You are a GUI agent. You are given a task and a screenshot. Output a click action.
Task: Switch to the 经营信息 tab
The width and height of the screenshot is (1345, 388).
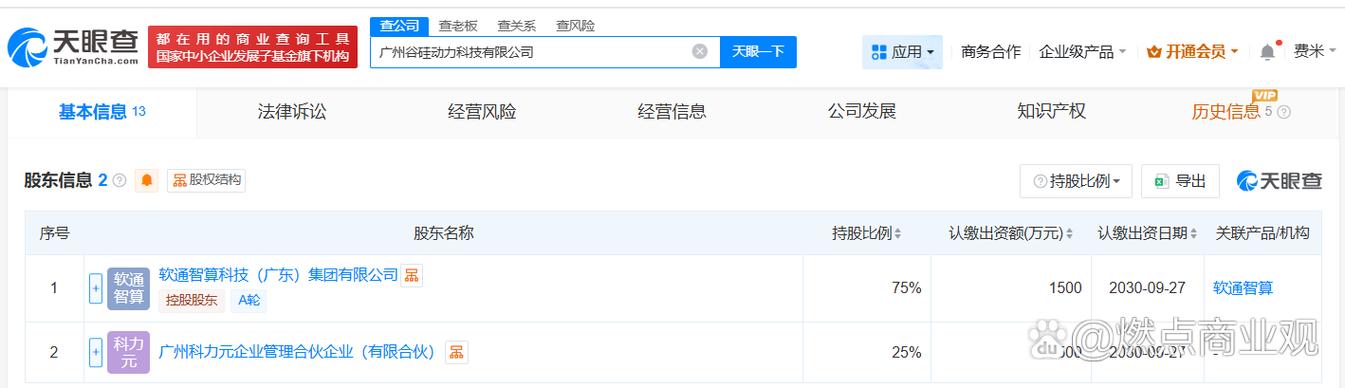(x=672, y=112)
